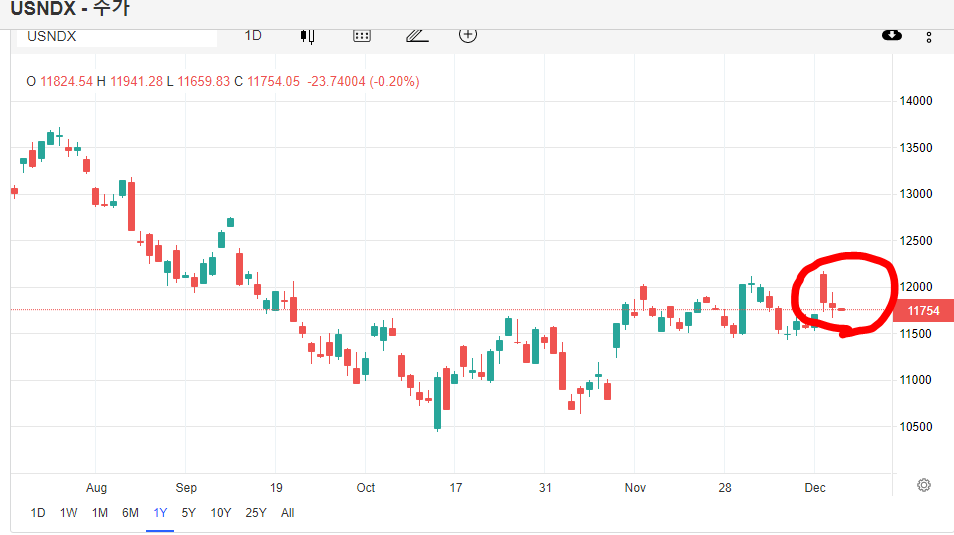
Task: Click the 17 date axis label
Action: coord(456,488)
